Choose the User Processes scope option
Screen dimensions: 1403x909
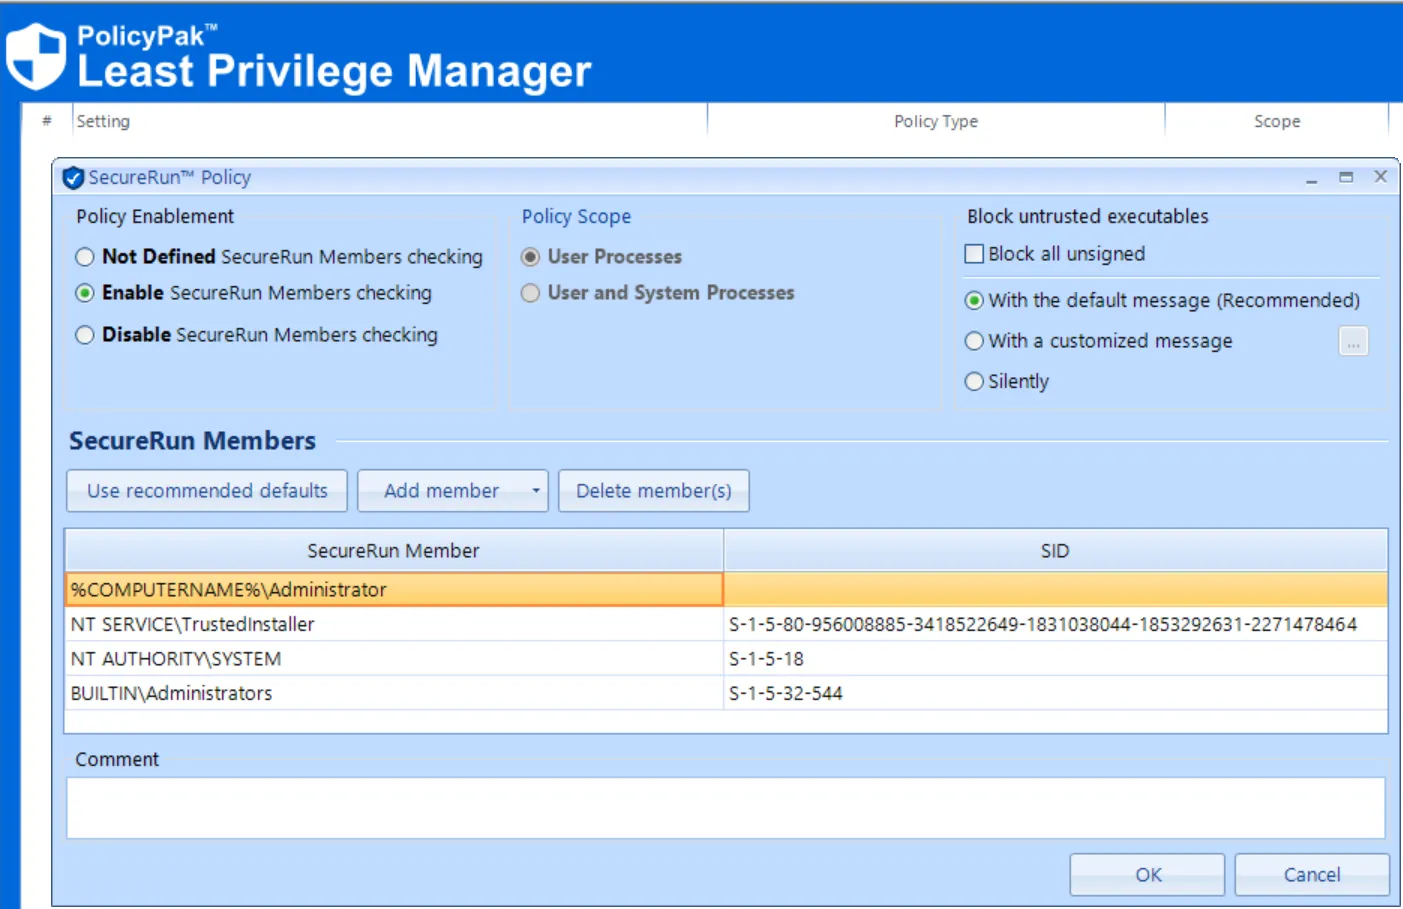[x=530, y=257]
